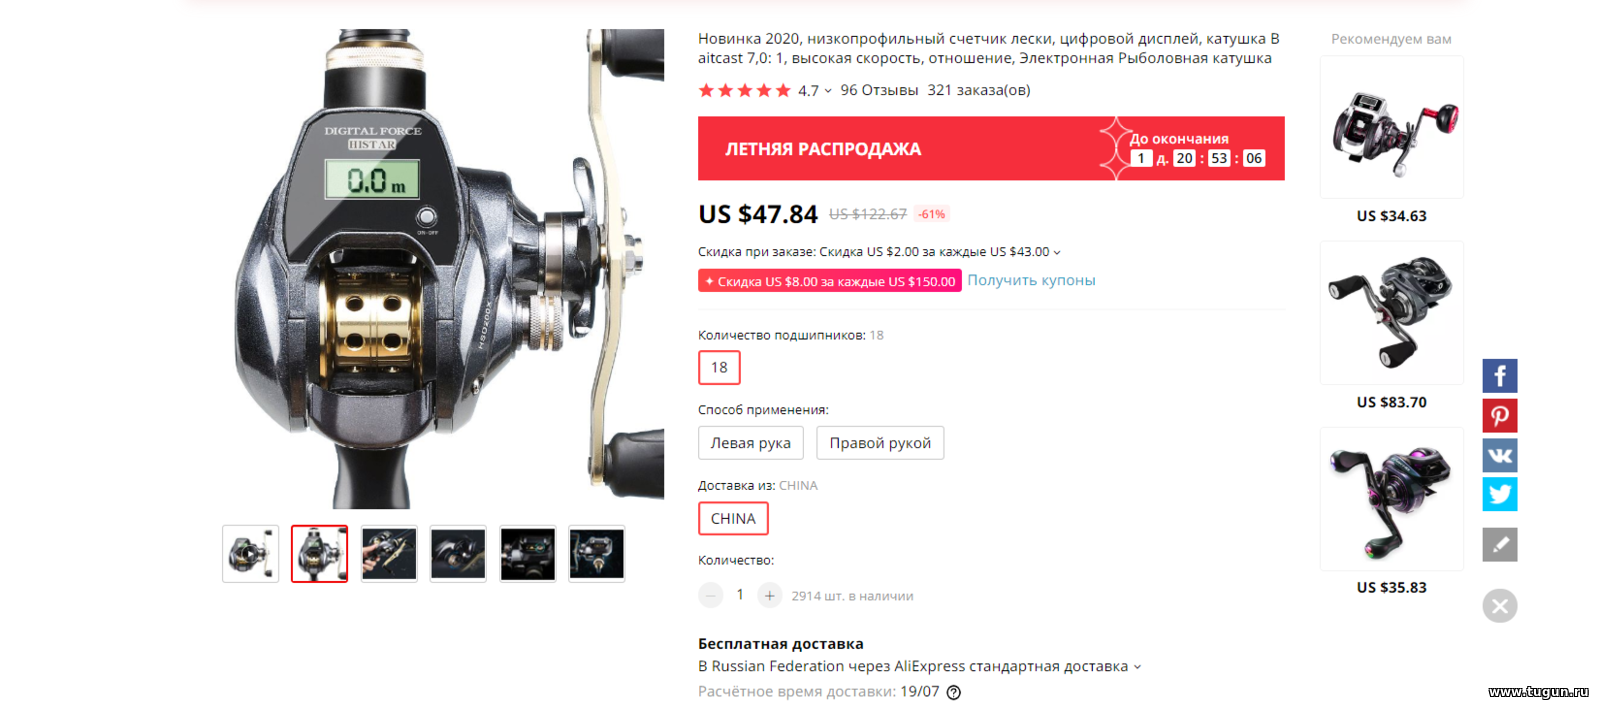Choose the Правой рукой option
Image resolution: width=1599 pixels, height=710 pixels.
pos(880,443)
